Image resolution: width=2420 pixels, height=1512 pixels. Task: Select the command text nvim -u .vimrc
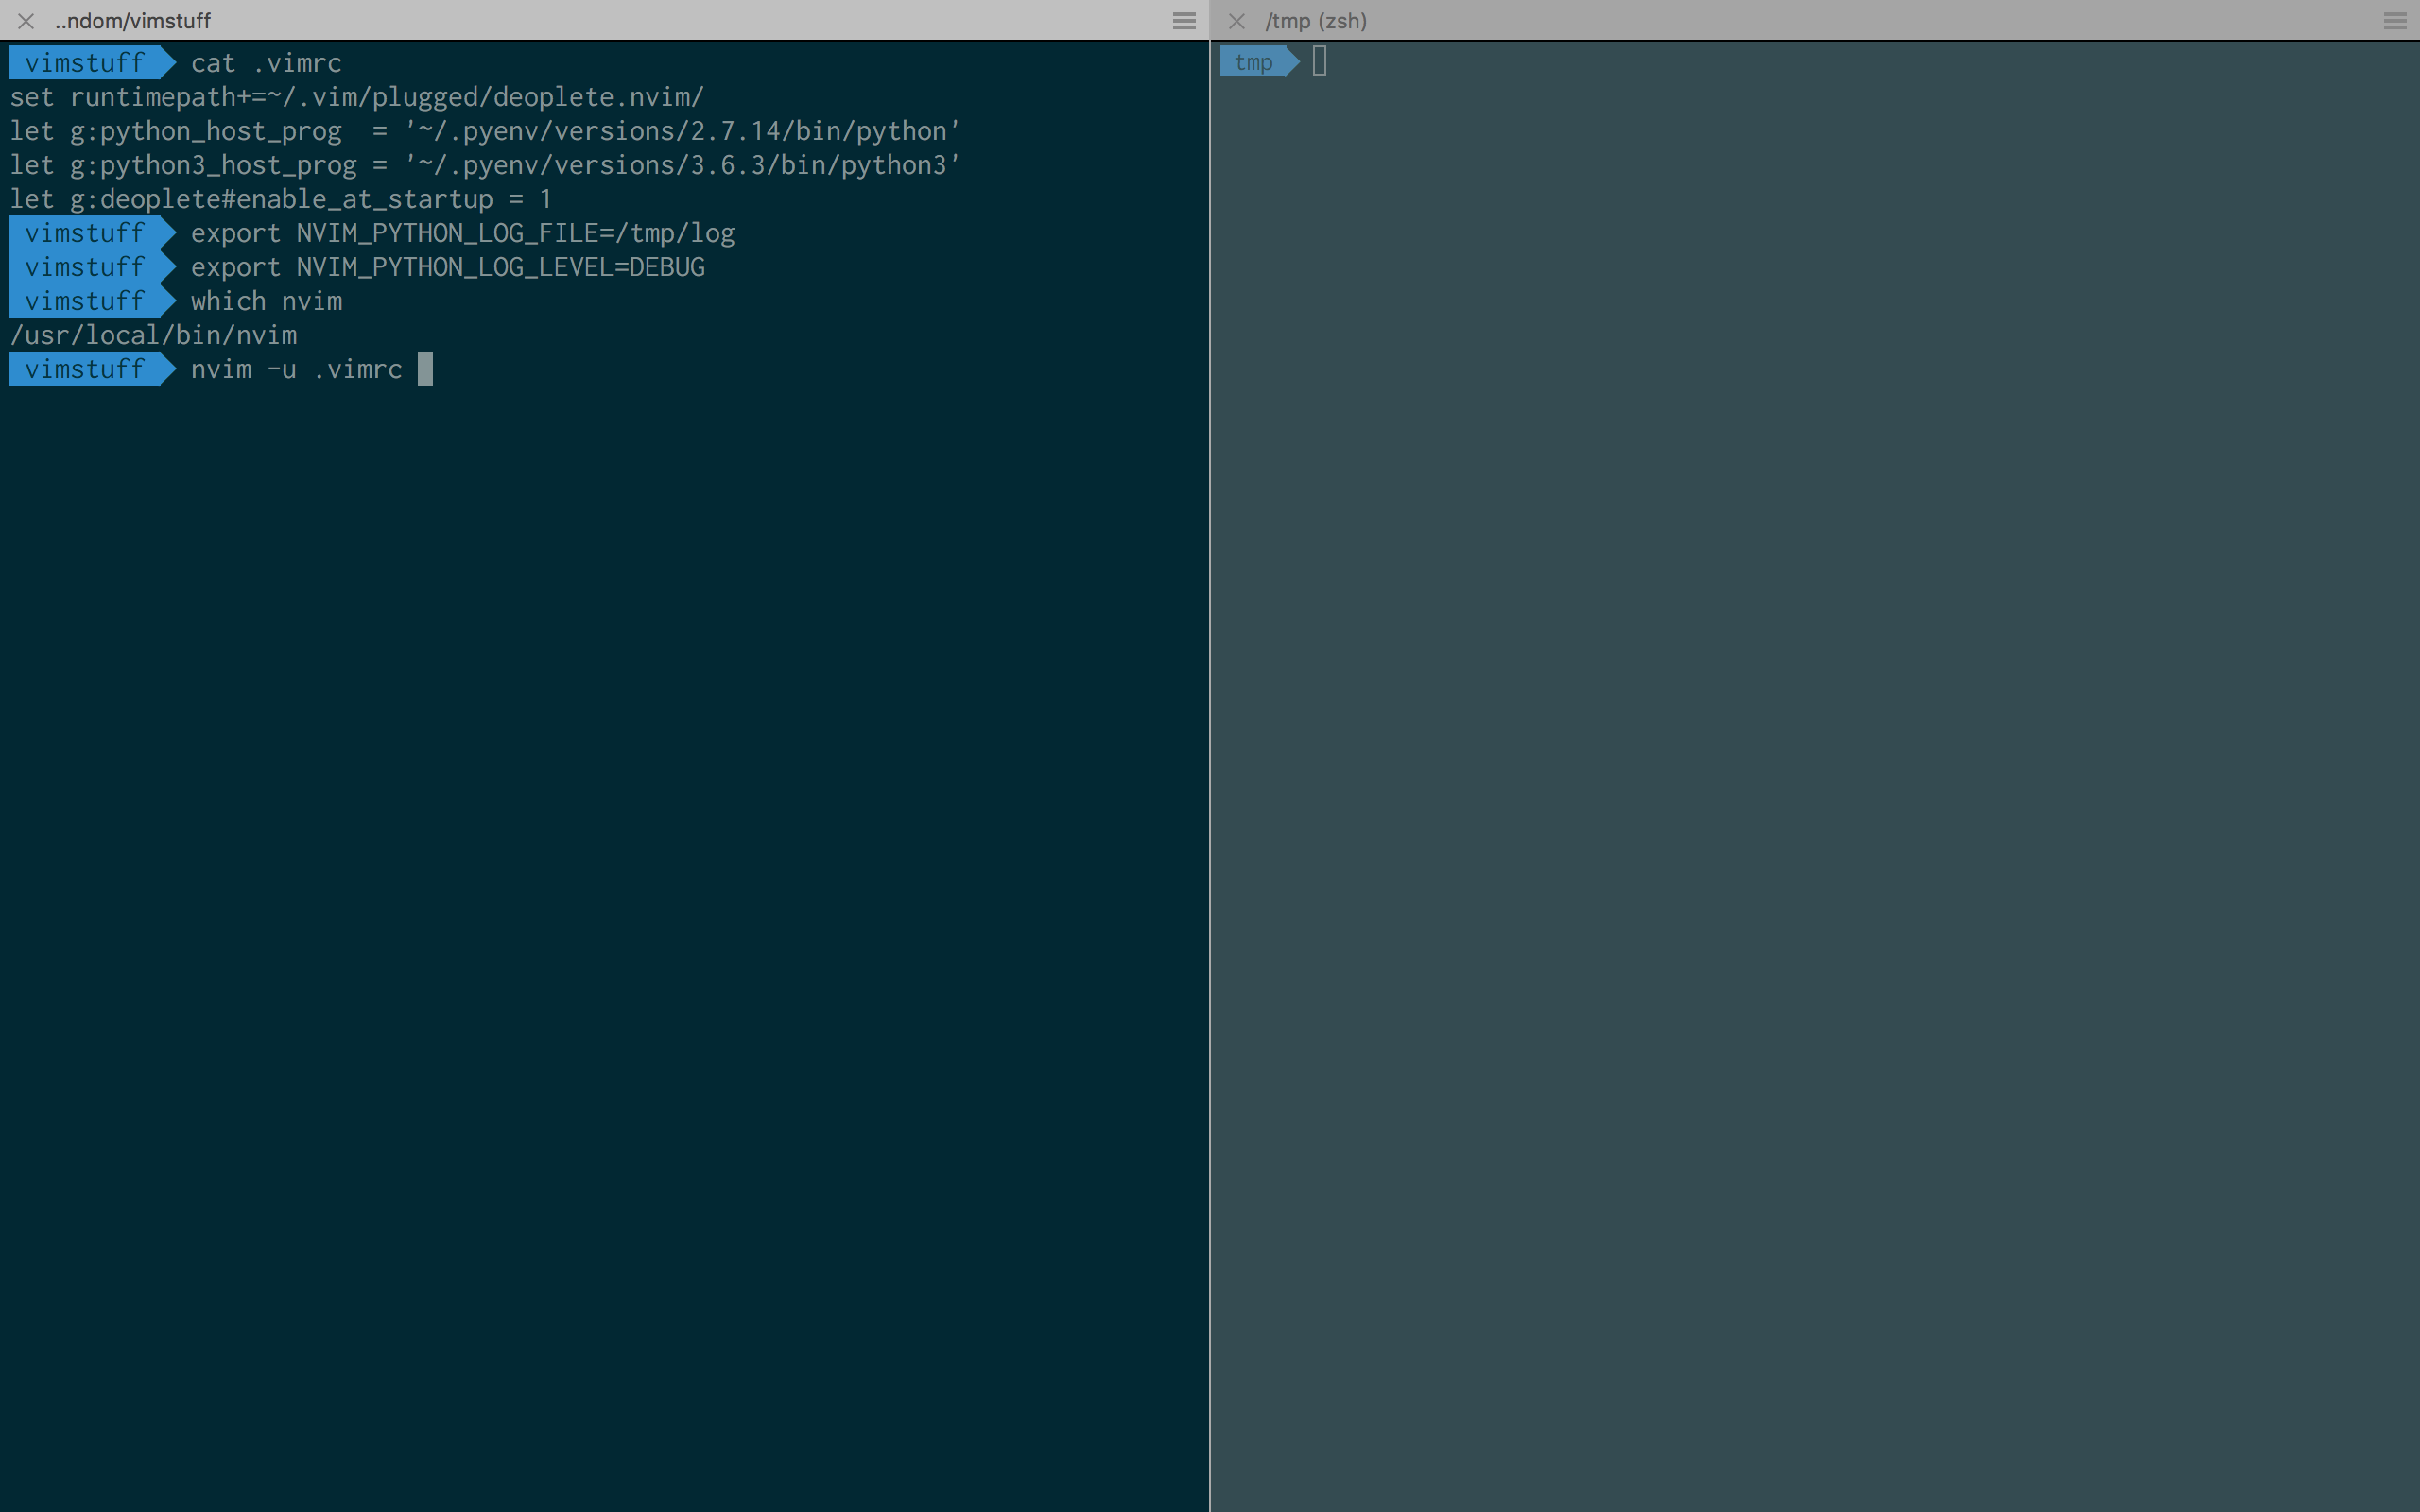tap(297, 369)
